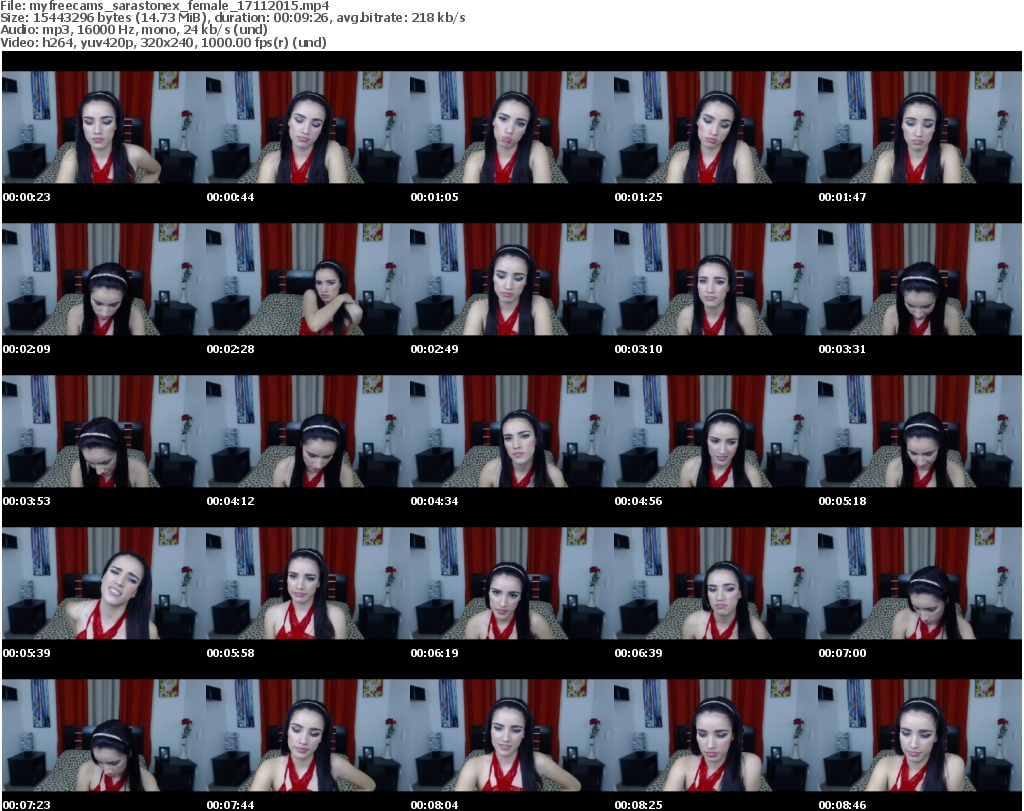1024x811 pixels.
Task: Click timestamp label 00:03:10
Action: pyautogui.click(x=638, y=349)
